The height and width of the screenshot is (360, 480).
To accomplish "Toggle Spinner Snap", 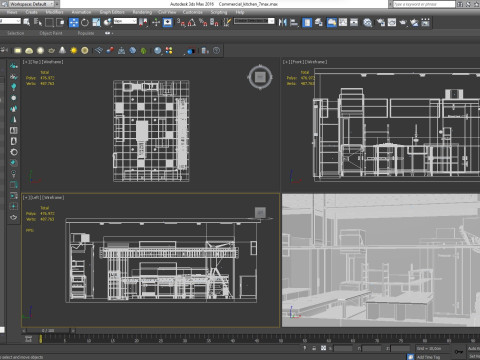I will pos(214,23).
